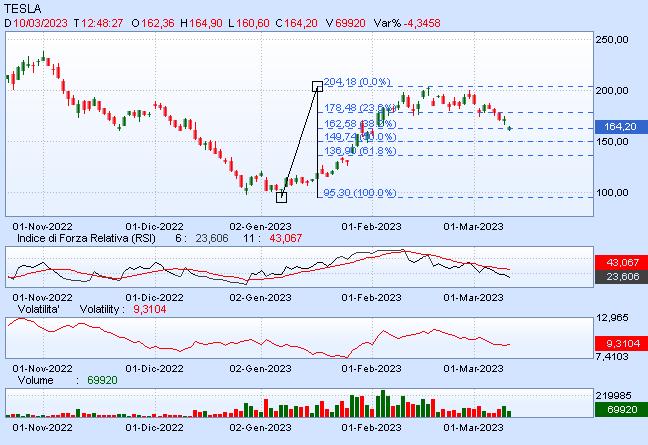Click Fibonacci level 204,18 (0,0%) label
Viewport: 648px width, 445px height.
coord(357,82)
